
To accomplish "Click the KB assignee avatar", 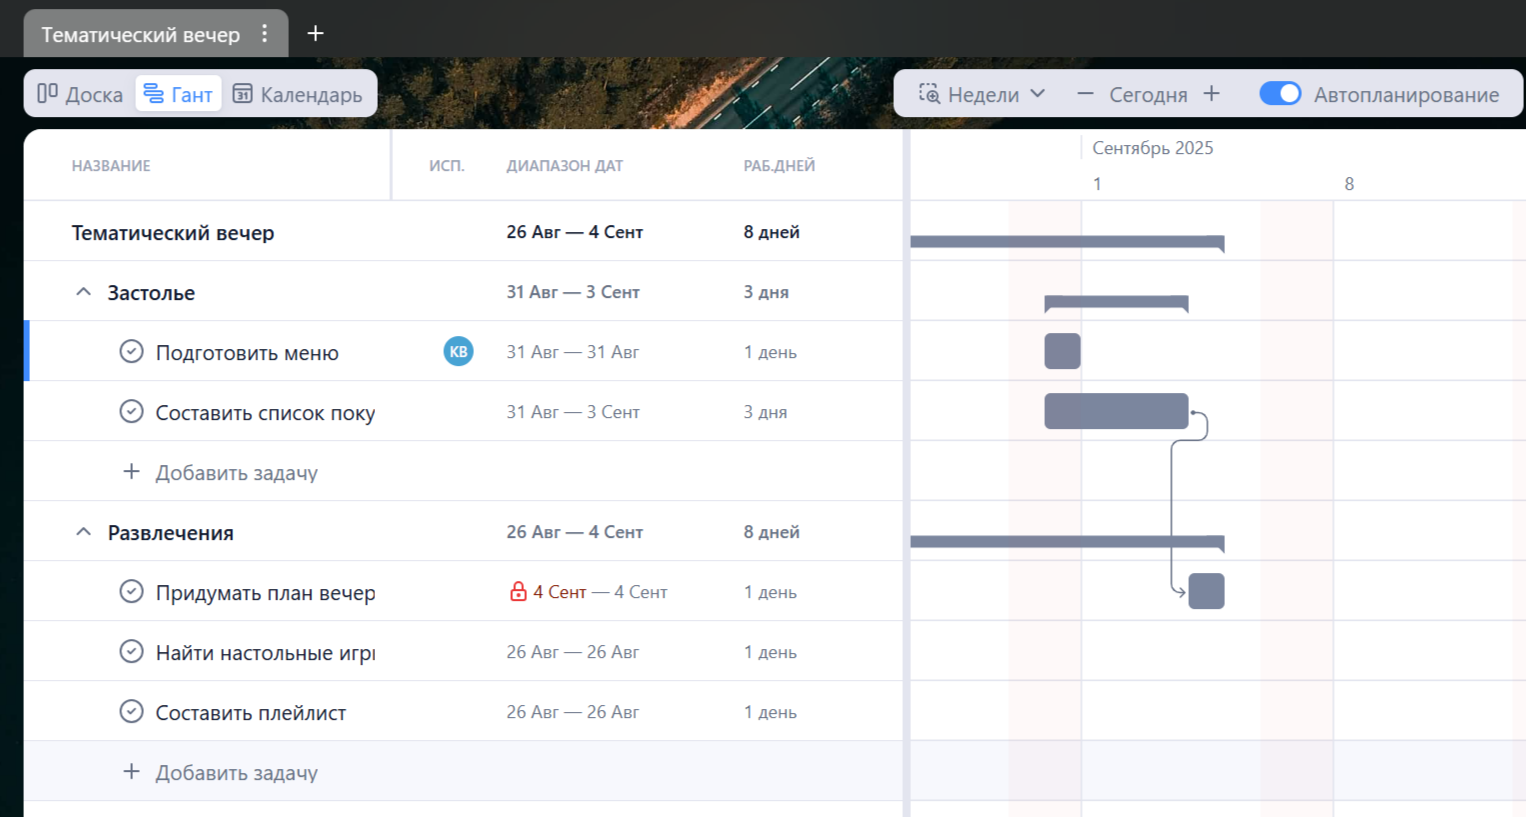I will point(458,351).
